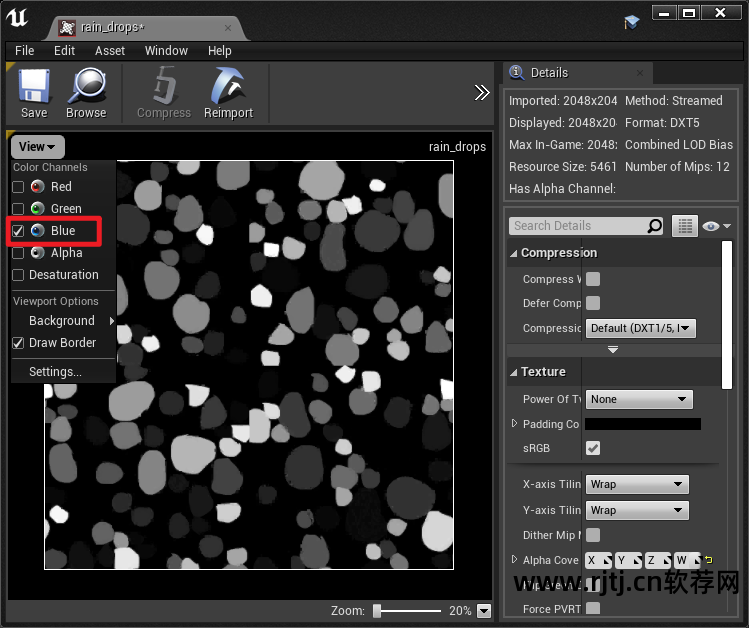Open X-axis Tiling Method dropdown

(637, 484)
